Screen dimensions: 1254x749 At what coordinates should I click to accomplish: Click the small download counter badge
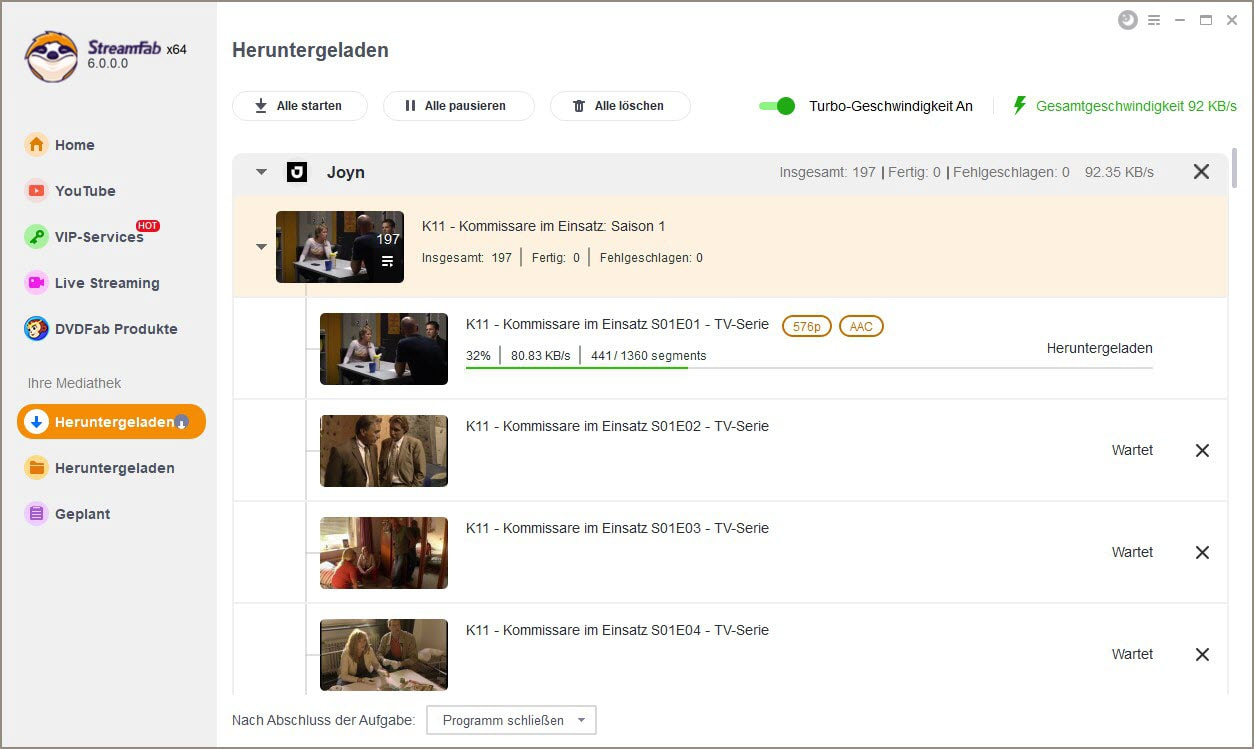(181, 422)
